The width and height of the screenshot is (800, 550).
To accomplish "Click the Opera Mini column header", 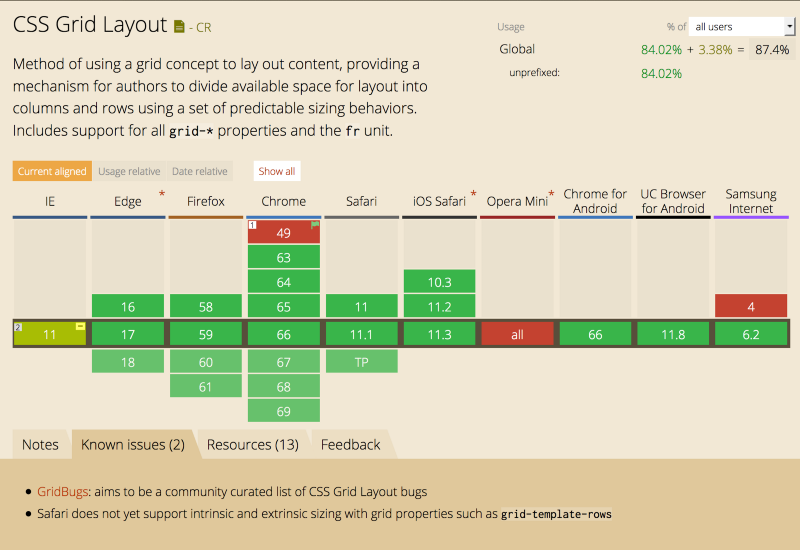I will pos(517,201).
